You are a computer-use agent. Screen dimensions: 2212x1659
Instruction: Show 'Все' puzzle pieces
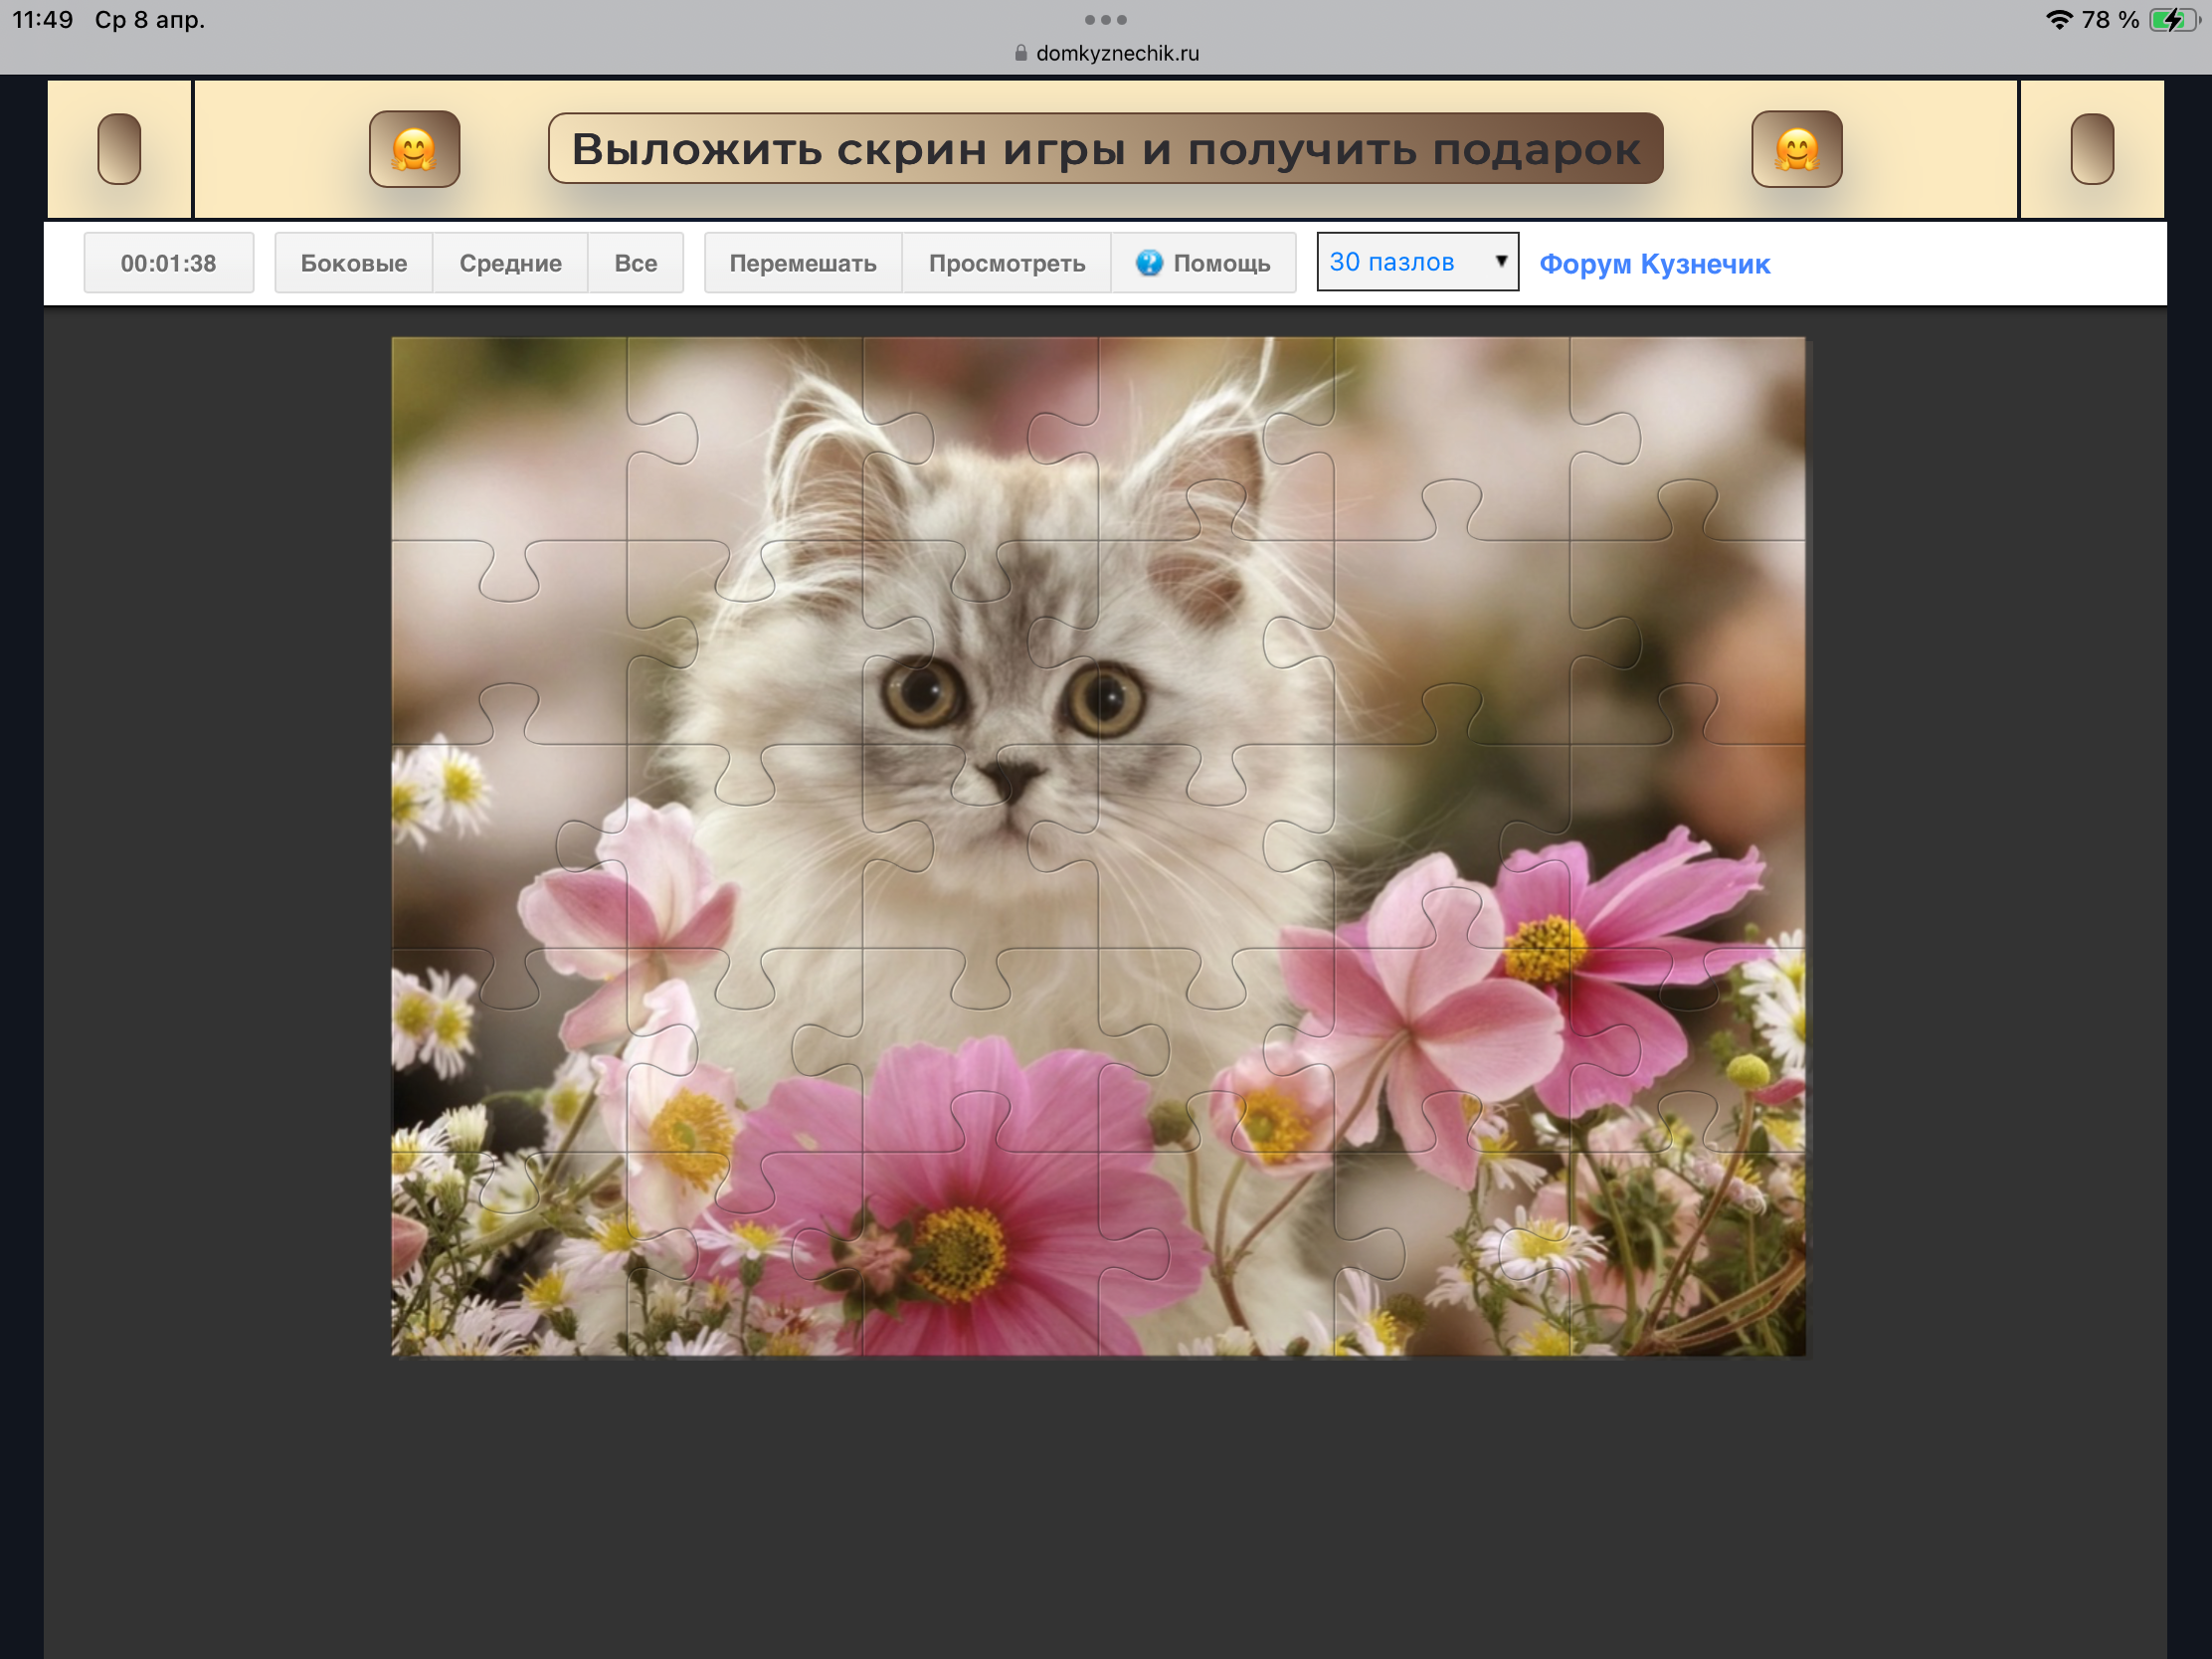coord(635,263)
